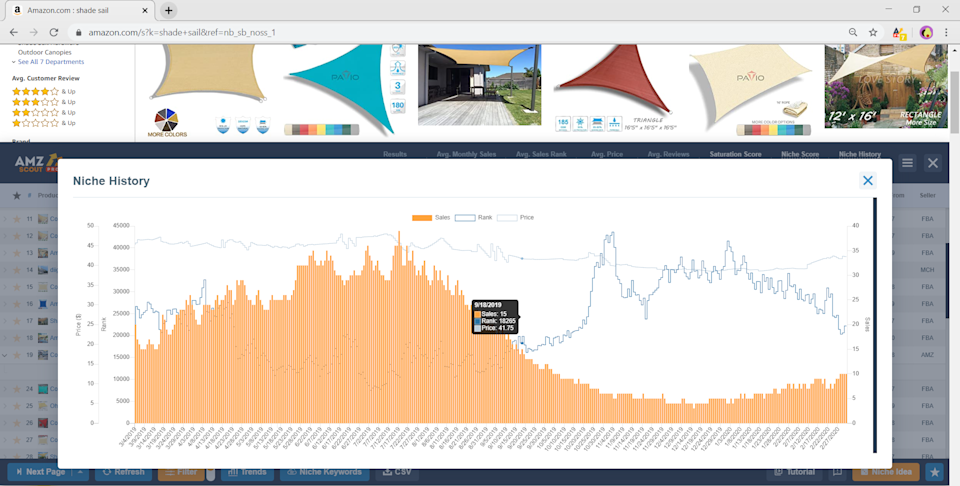Export results with CSV button
This screenshot has width=960, height=486.
397,472
